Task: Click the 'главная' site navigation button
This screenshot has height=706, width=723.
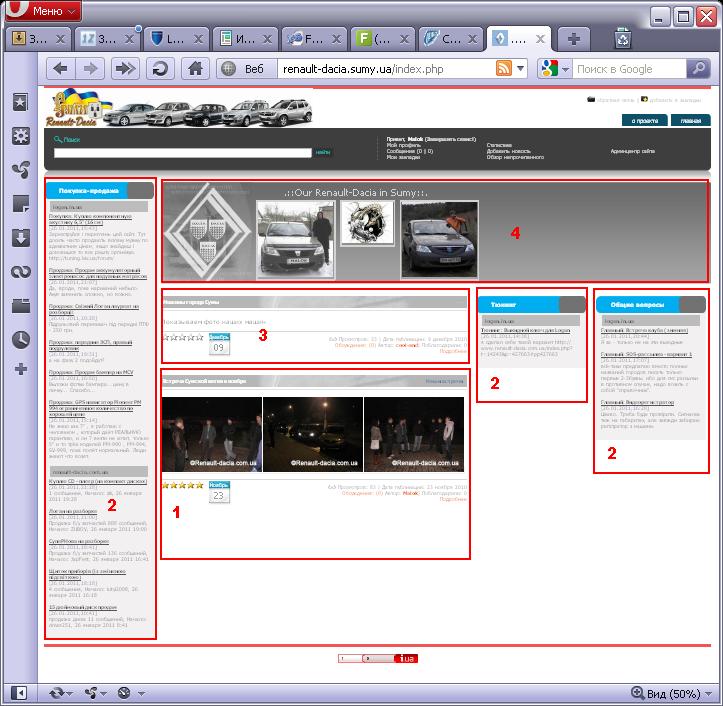Action: point(690,120)
